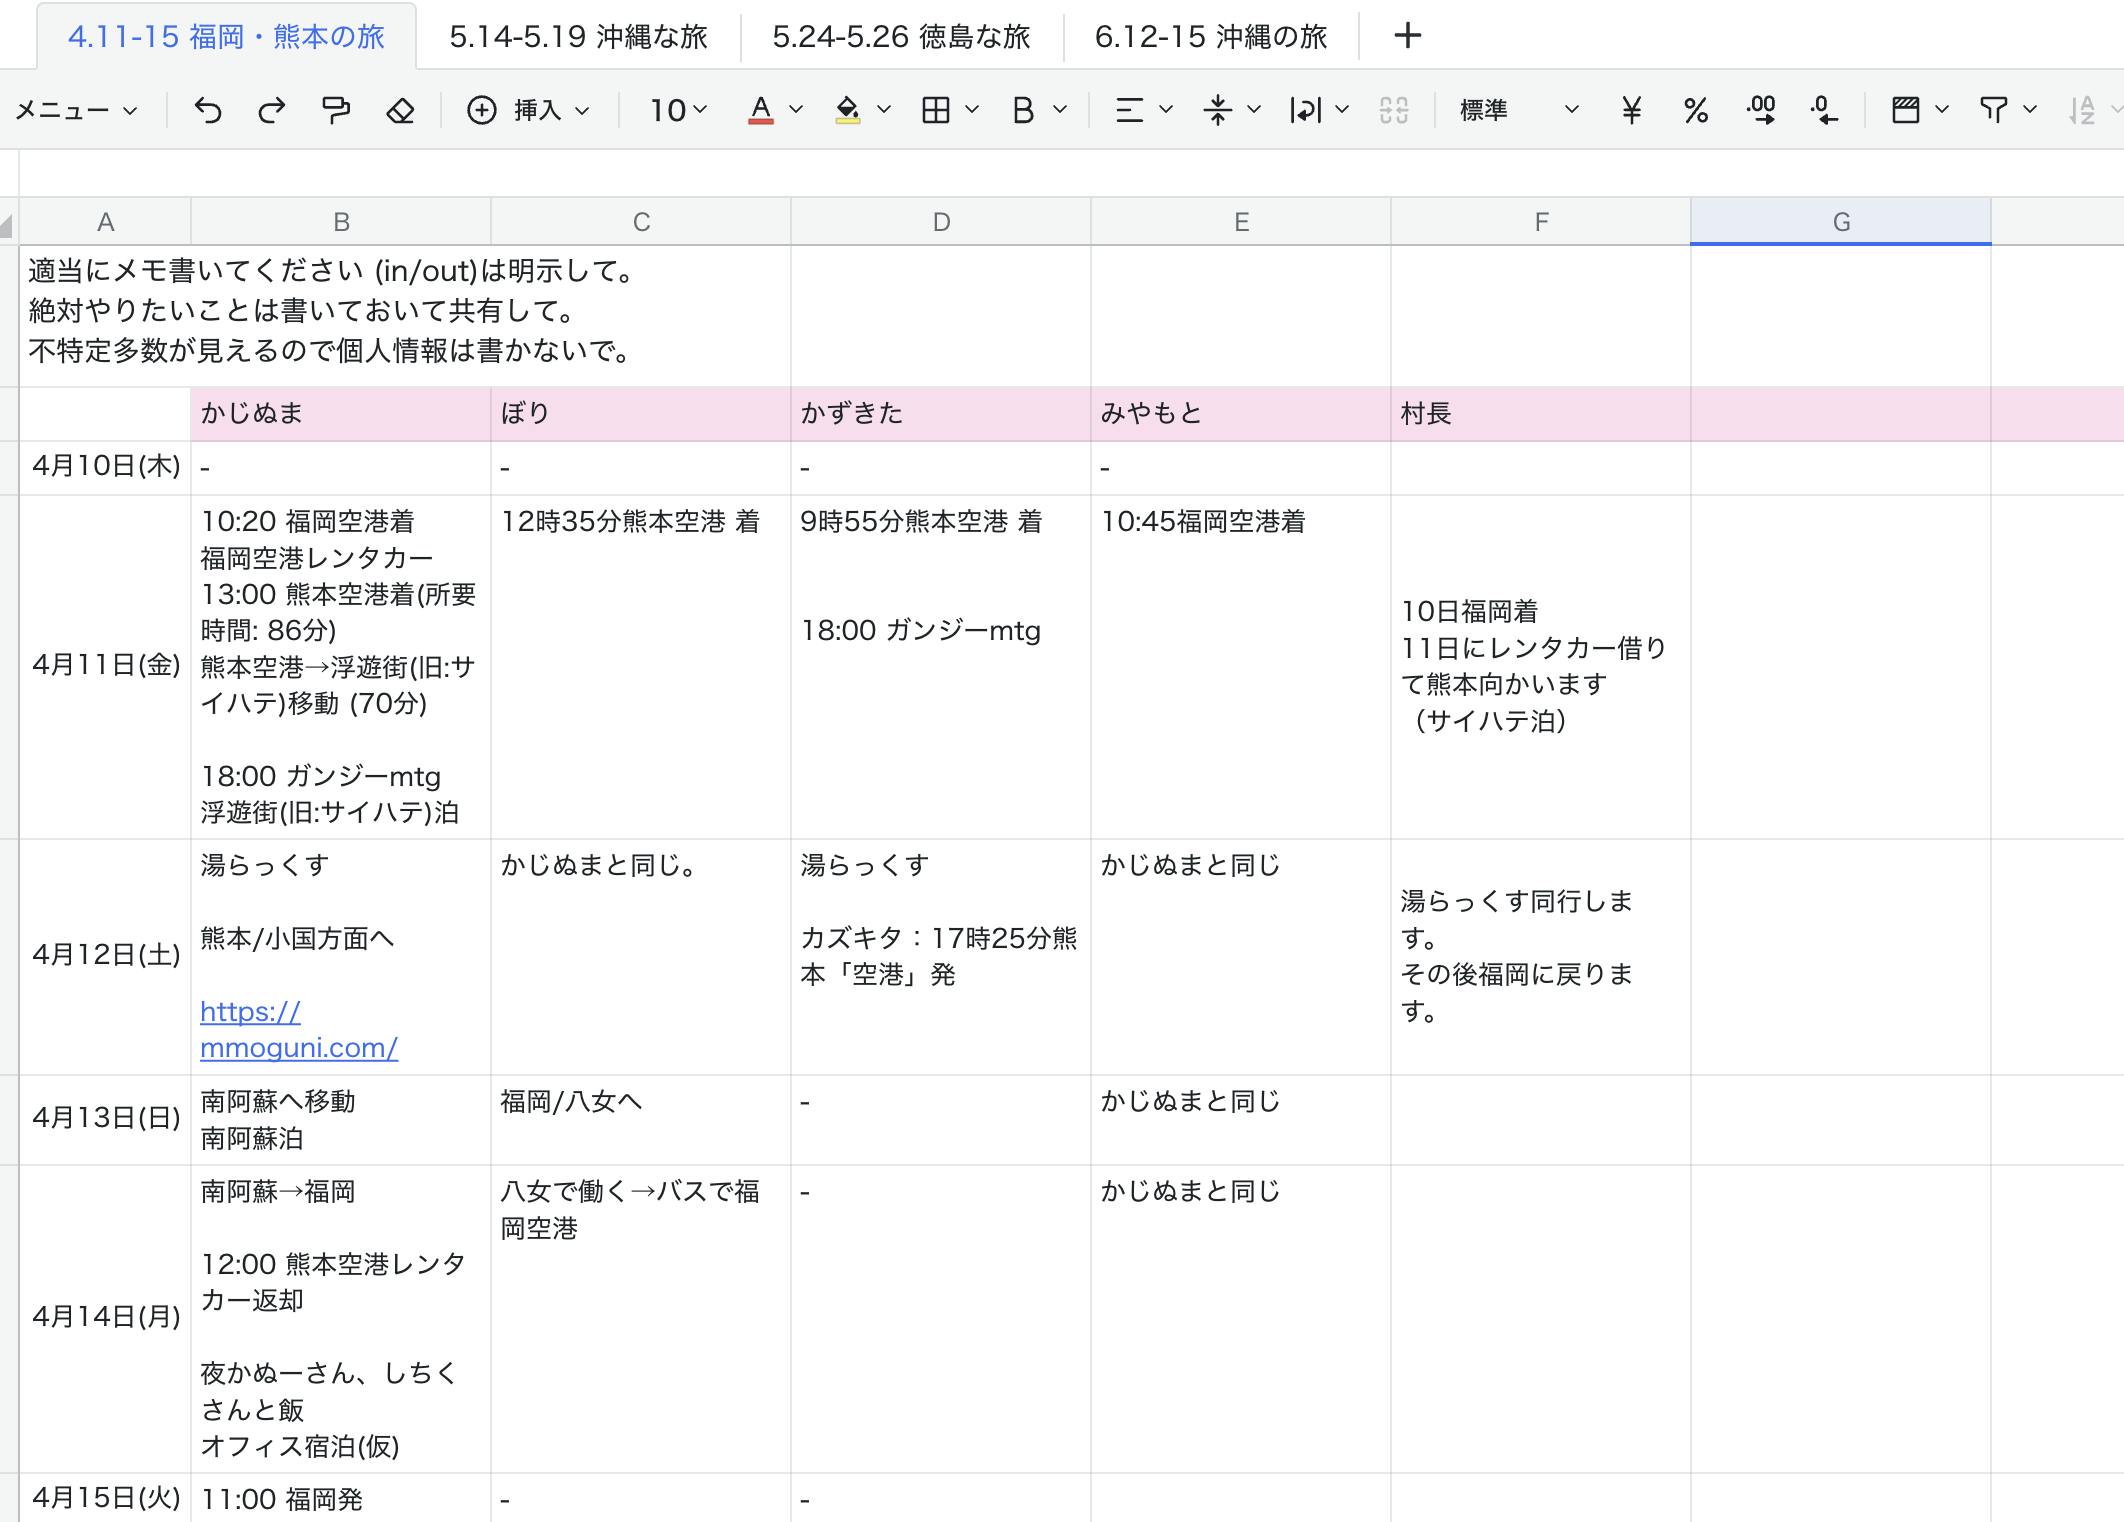The image size is (2124, 1522).
Task: Apply yen currency format
Action: 1631,110
